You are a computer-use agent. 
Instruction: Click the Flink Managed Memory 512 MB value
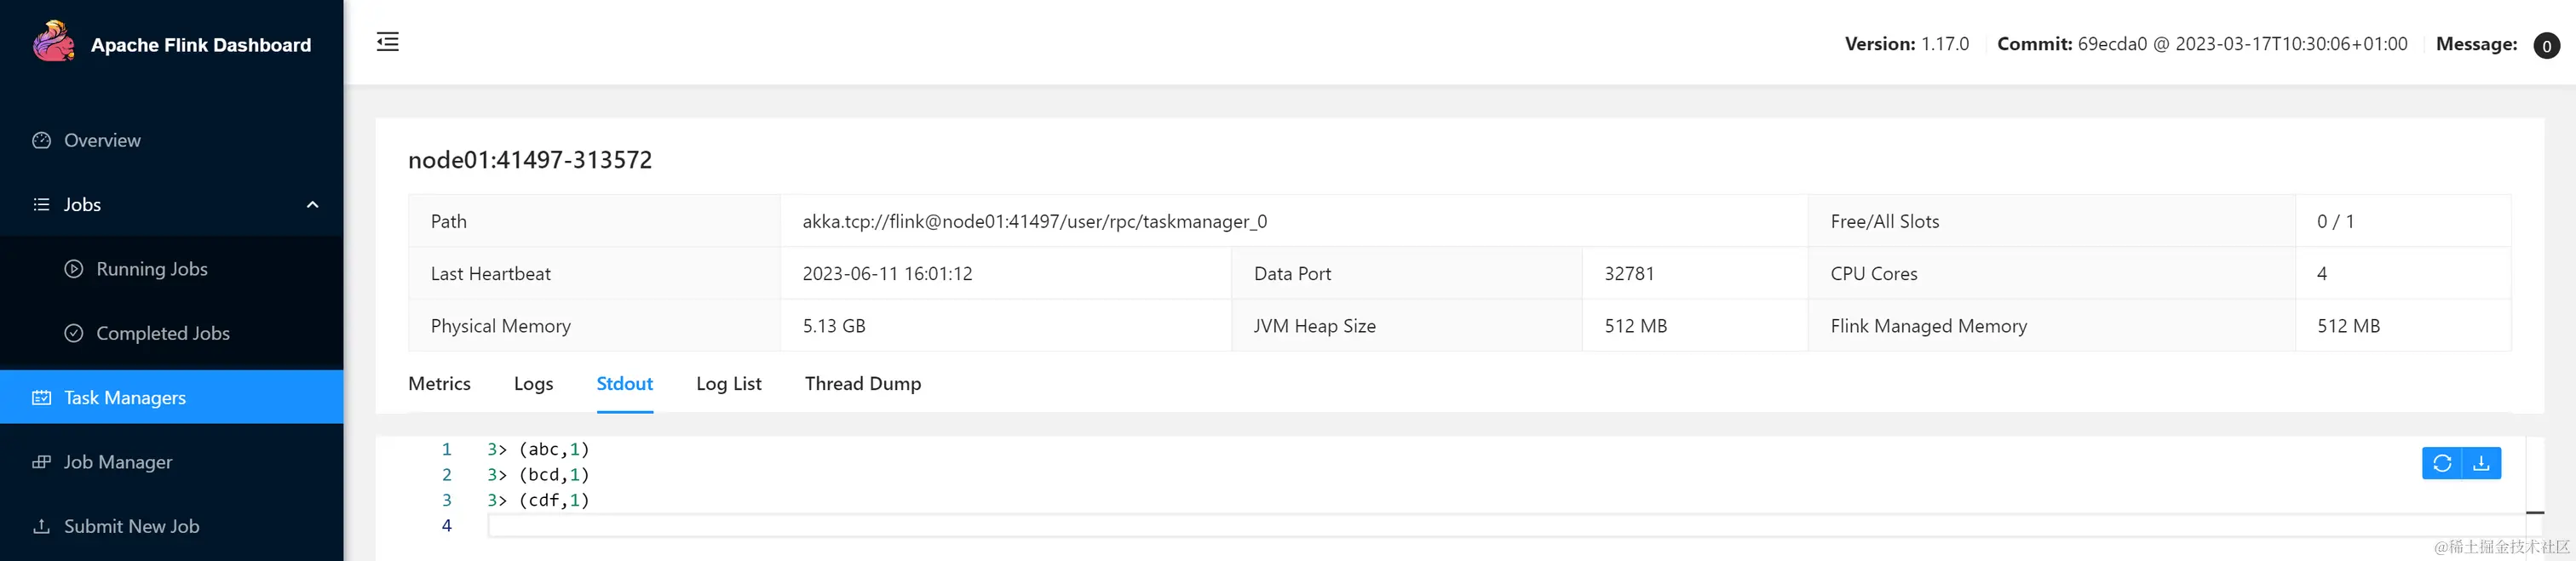(2348, 326)
